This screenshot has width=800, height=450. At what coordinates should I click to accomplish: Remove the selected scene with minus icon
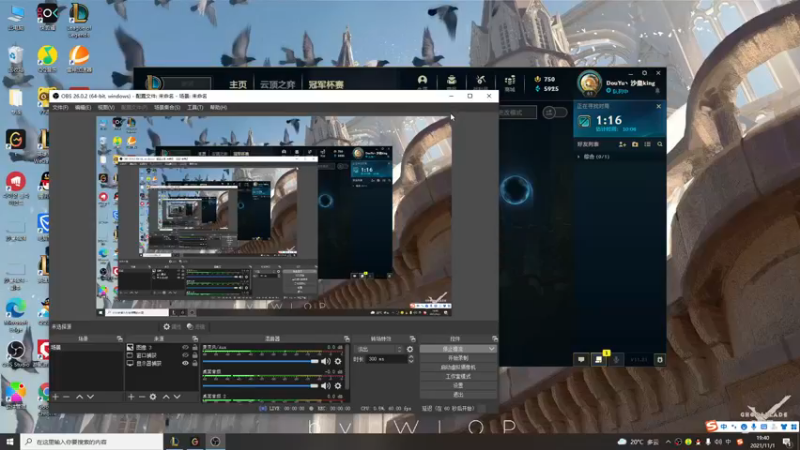click(66, 396)
